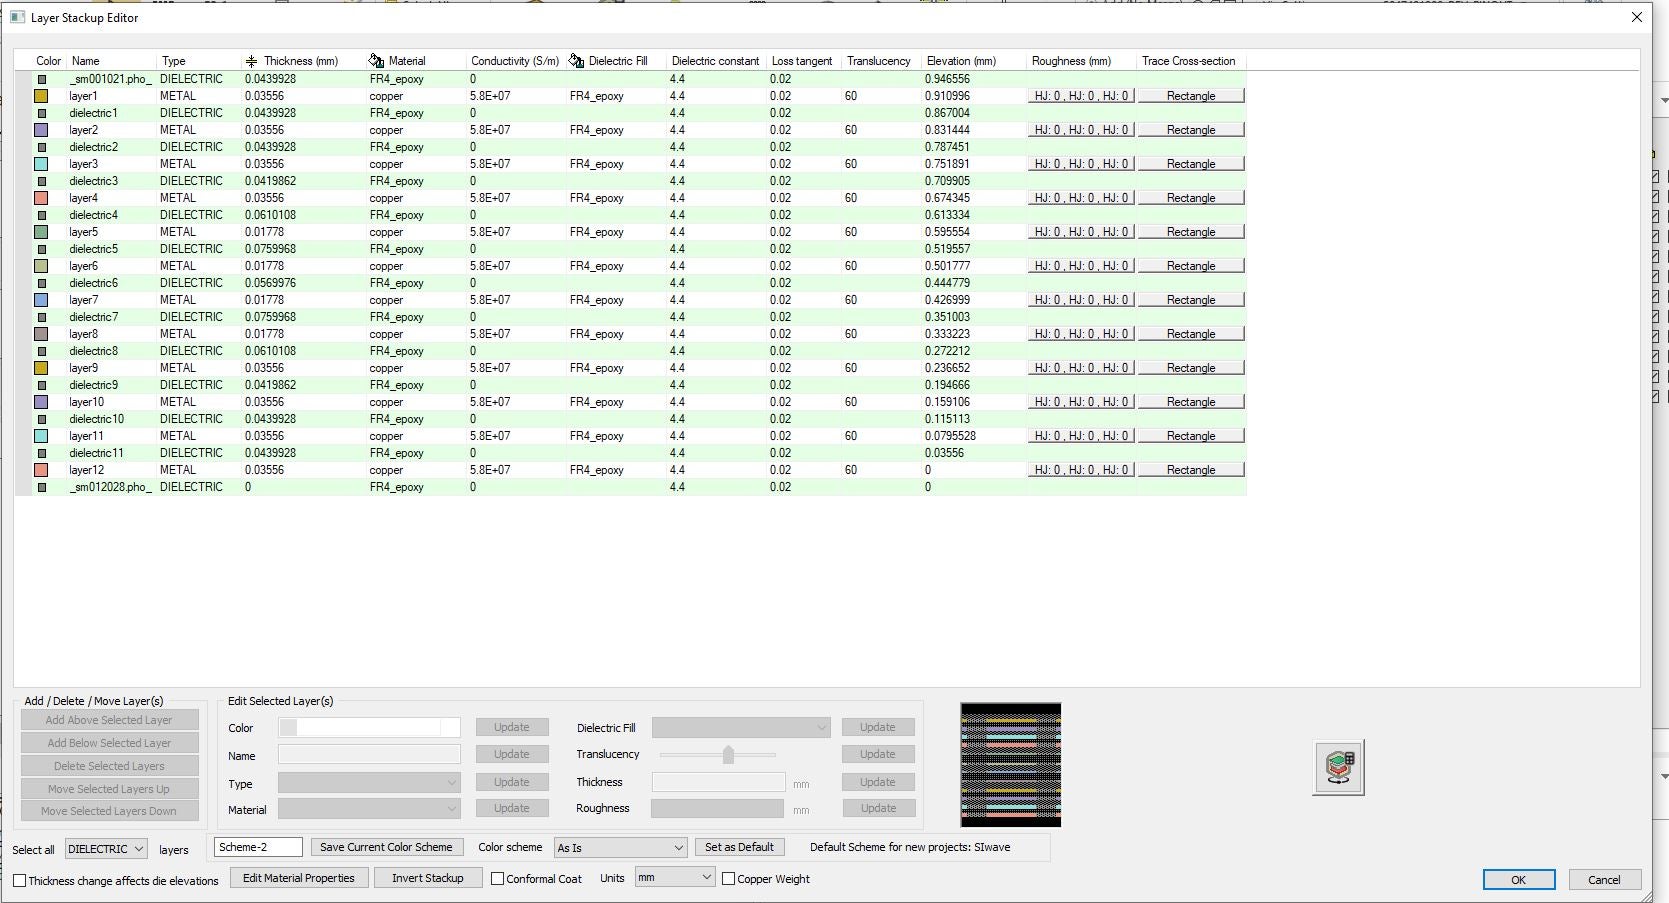1669x903 pixels.
Task: Click the Thickness input field in edit panel
Action: pos(718,782)
